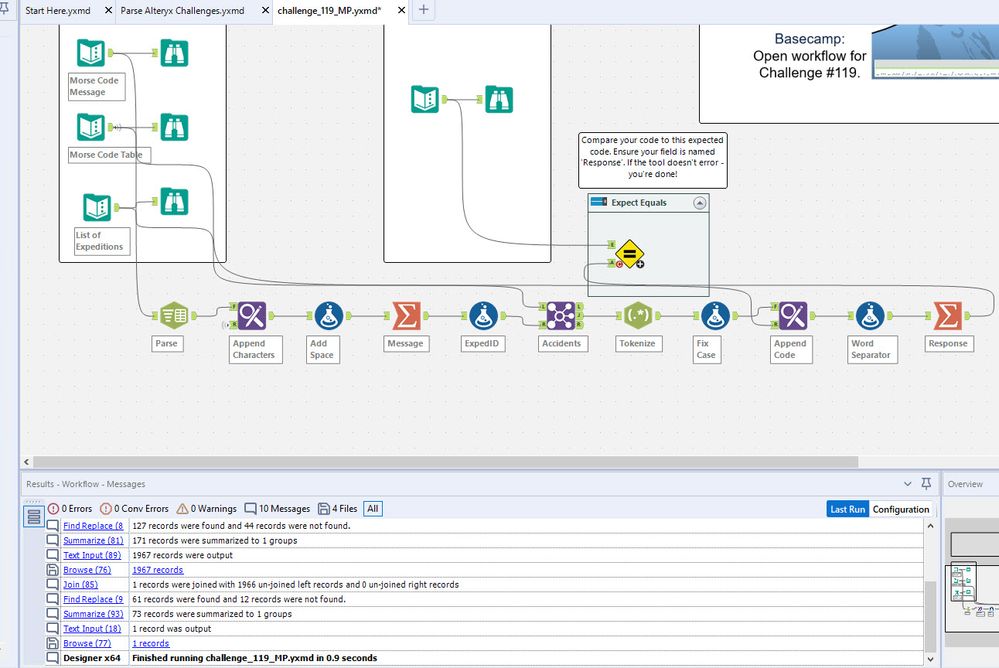The width and height of the screenshot is (999, 668).
Task: Filter results by 0 Warnings
Action: pyautogui.click(x=206, y=509)
